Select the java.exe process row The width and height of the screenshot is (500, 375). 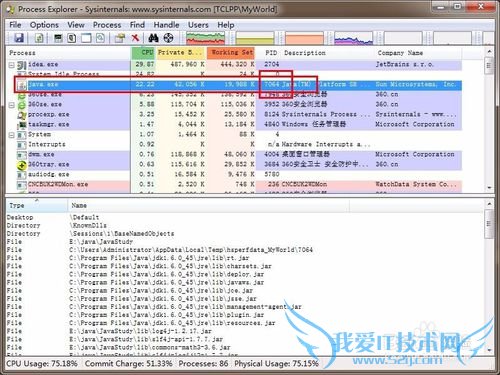tap(238, 85)
